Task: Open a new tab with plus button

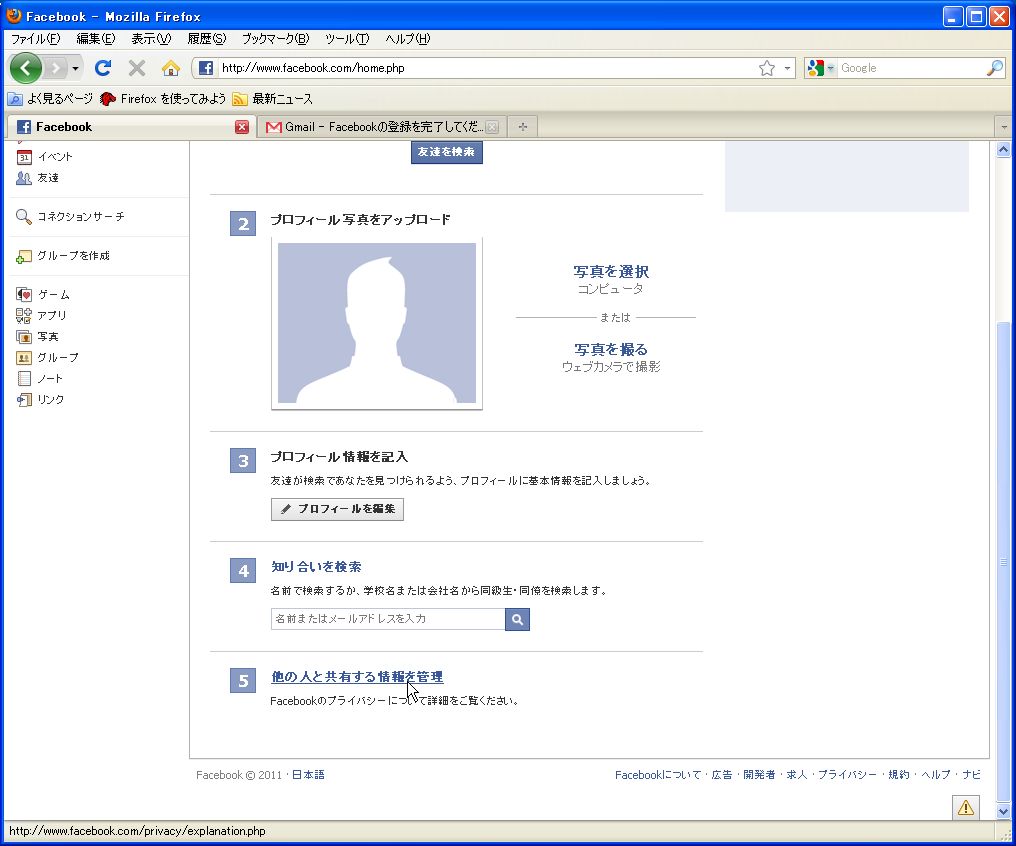Action: click(523, 127)
